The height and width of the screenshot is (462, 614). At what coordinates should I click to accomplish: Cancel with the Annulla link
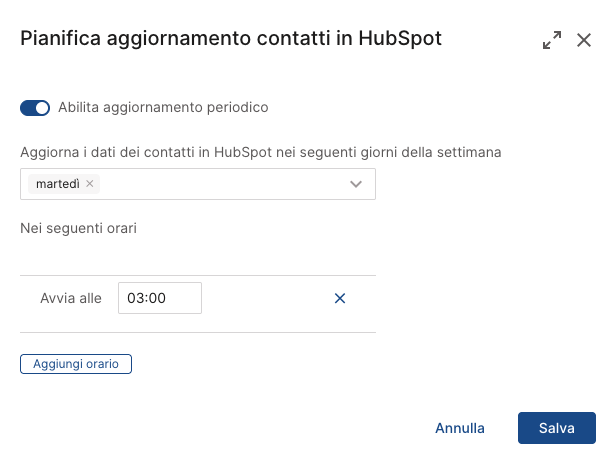(460, 428)
